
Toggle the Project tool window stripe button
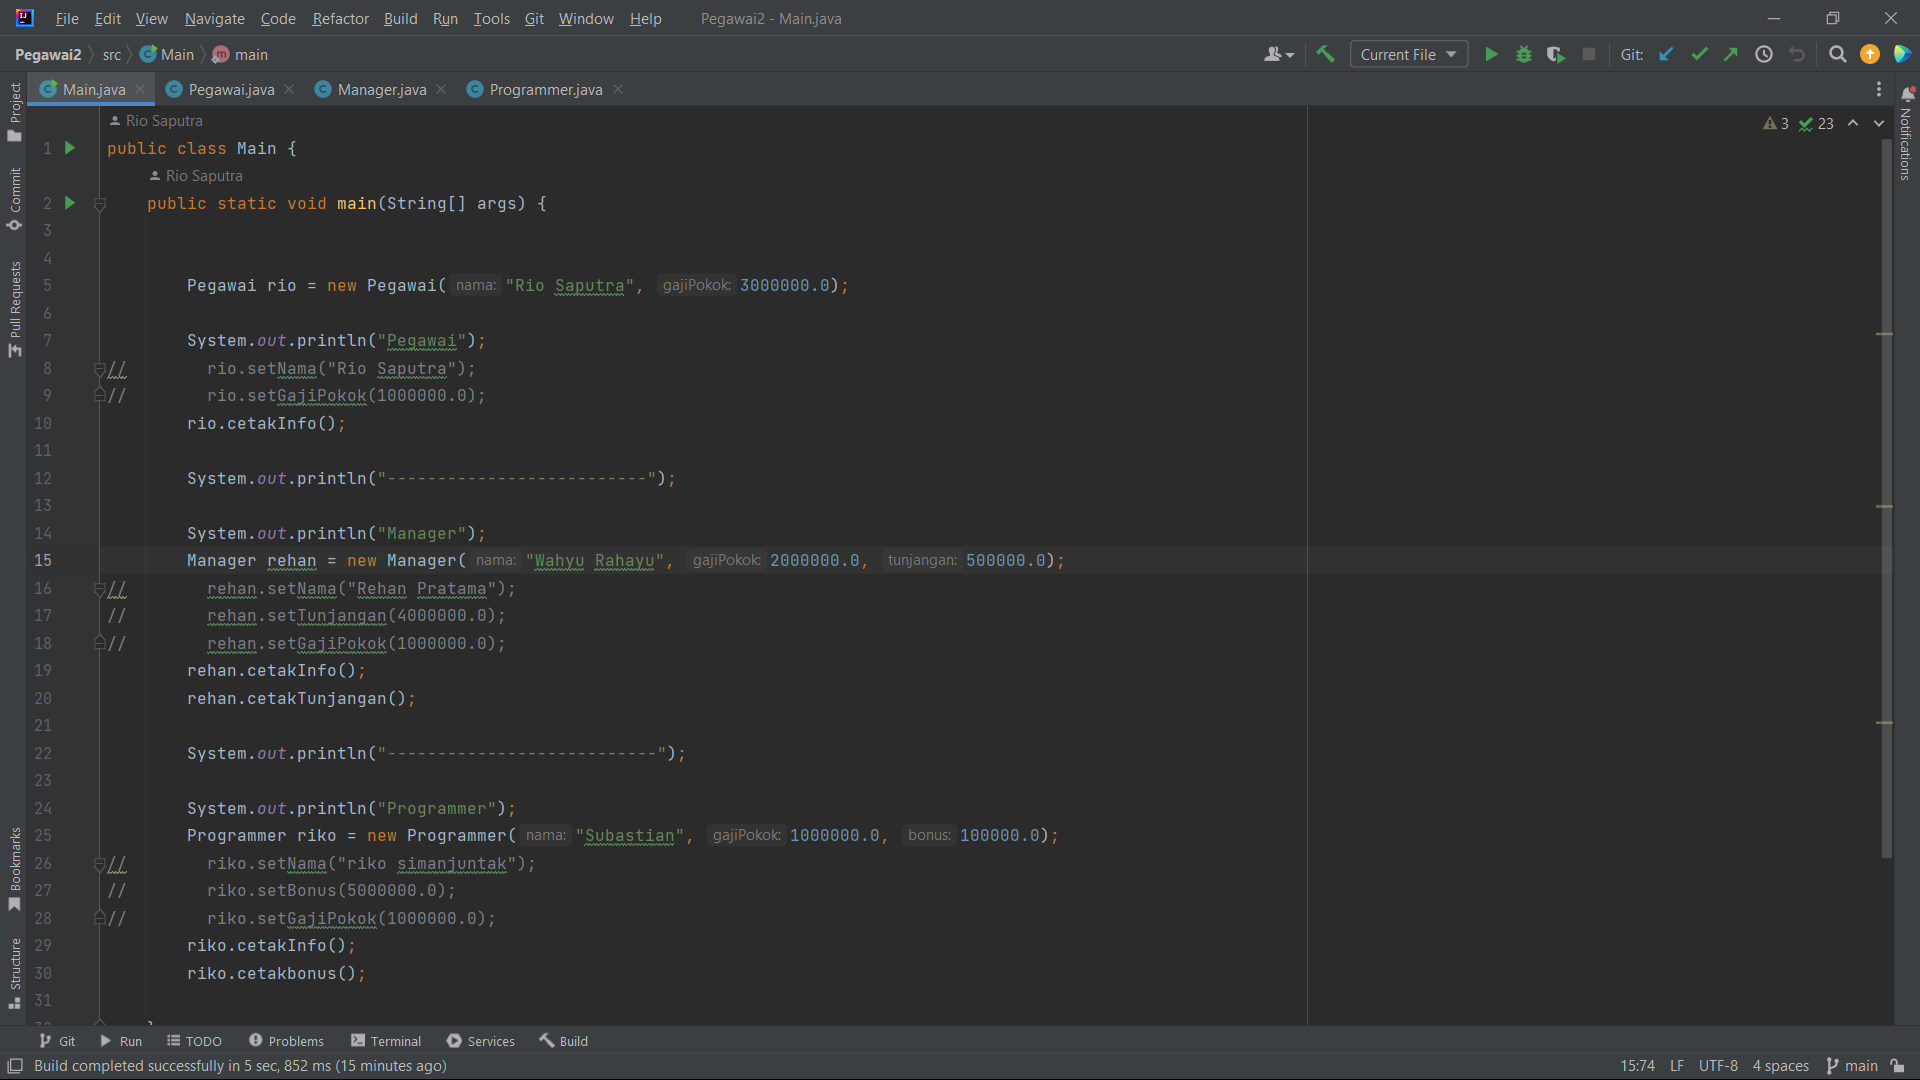point(14,108)
